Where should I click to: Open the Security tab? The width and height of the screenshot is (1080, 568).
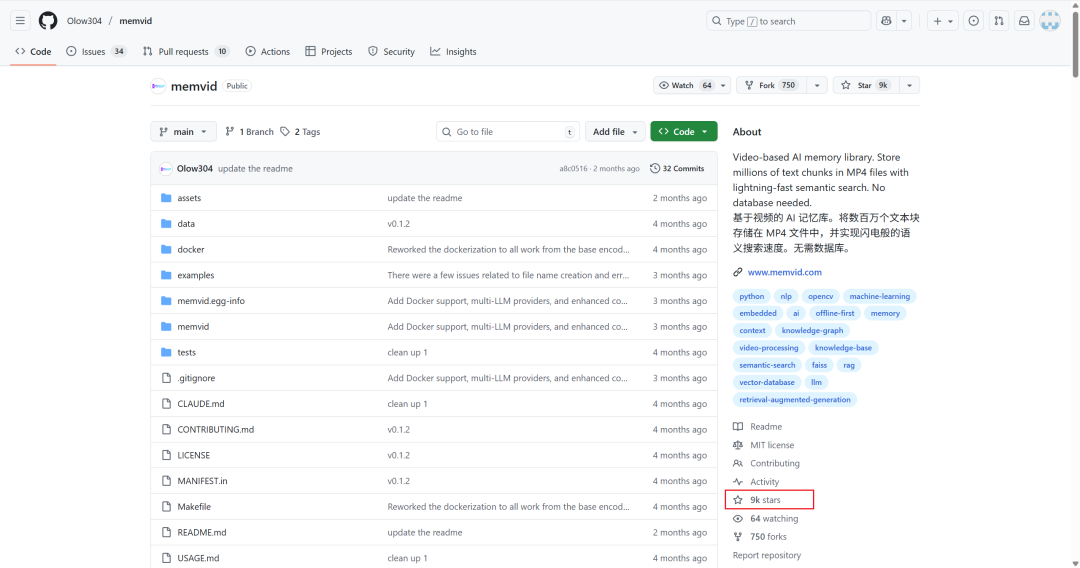coord(391,52)
